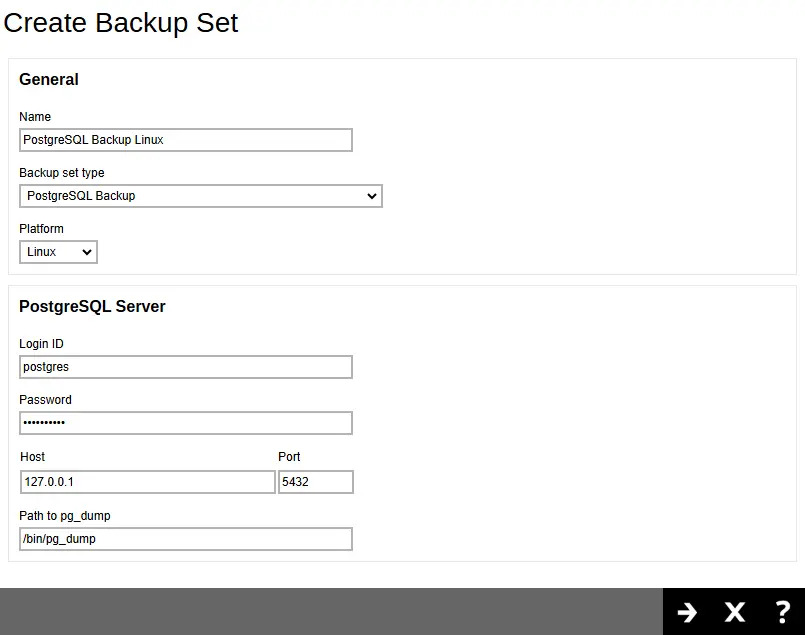
Task: Click the Port label text
Action: point(289,457)
